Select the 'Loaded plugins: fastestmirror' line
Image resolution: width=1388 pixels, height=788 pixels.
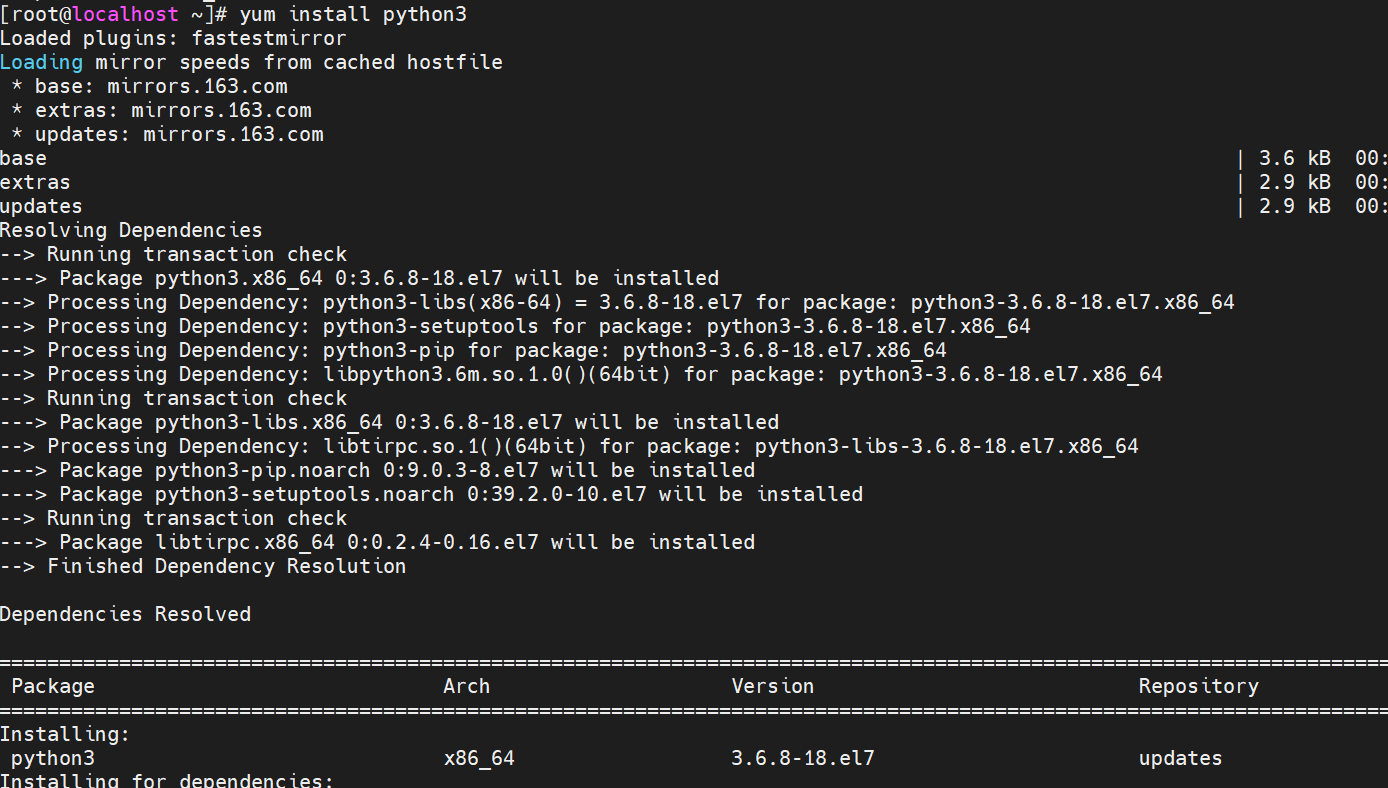(x=173, y=38)
